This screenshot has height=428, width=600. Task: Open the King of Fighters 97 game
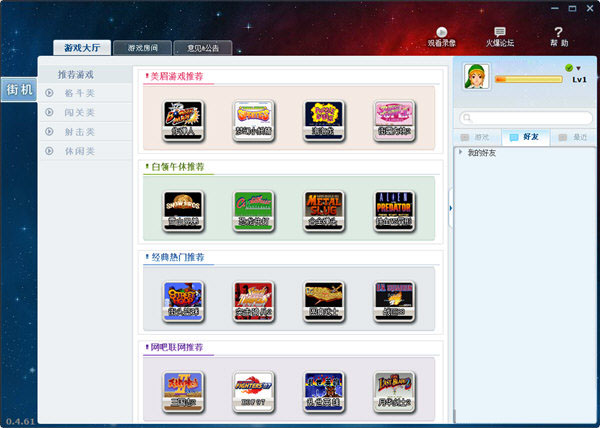pos(253,392)
